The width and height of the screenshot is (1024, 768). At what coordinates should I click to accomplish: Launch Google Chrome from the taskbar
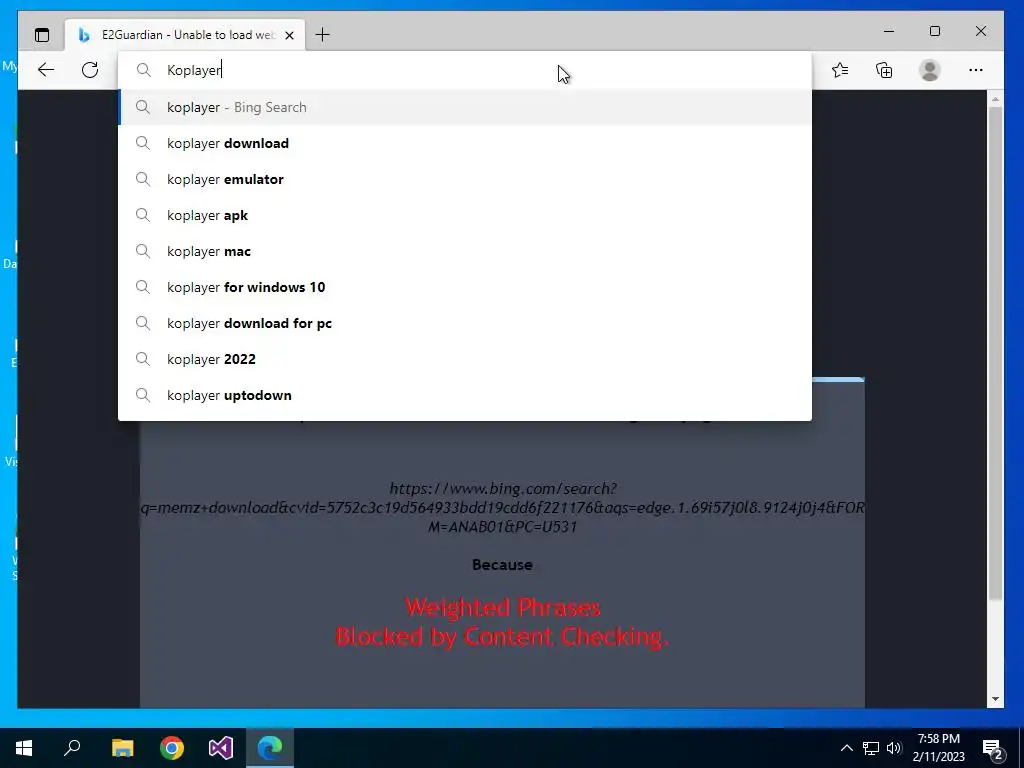[172, 748]
